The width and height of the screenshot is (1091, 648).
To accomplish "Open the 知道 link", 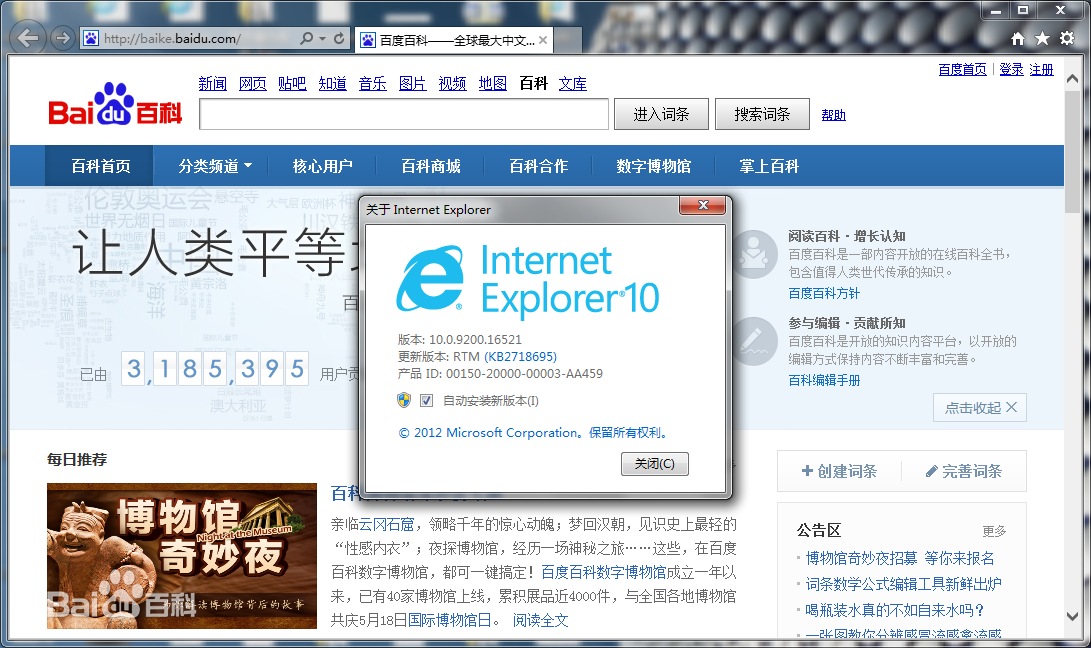I will pos(333,84).
